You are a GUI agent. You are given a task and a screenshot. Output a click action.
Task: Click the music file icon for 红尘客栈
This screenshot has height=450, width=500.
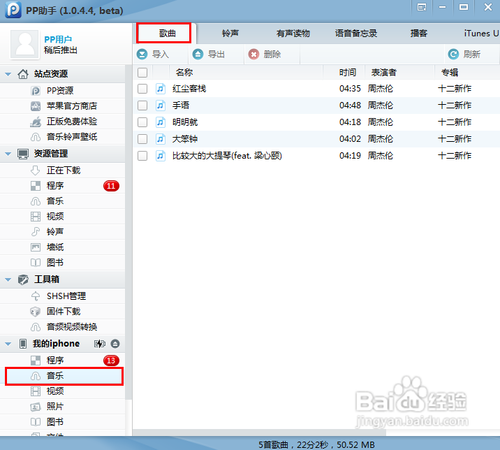coord(160,89)
